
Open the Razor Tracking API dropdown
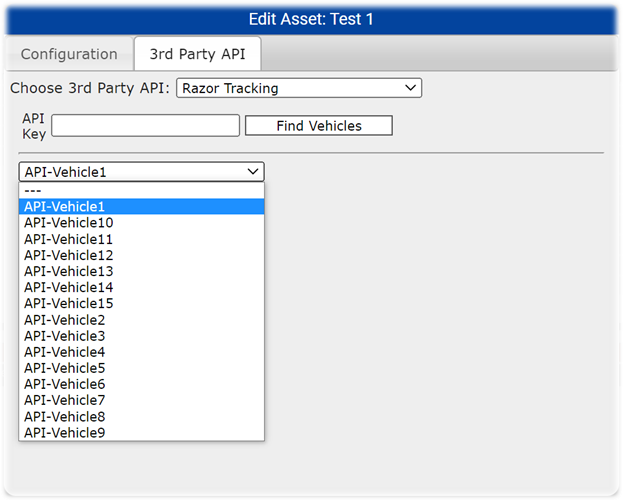click(299, 88)
